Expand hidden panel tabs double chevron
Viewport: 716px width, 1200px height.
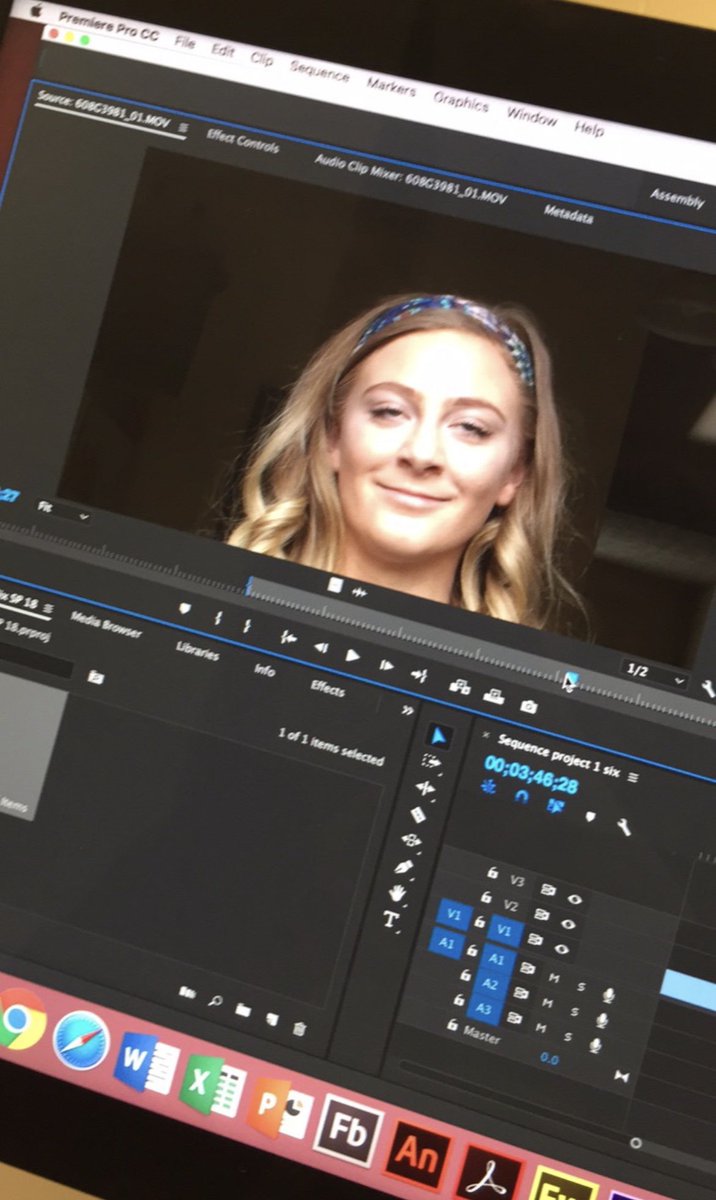pos(408,709)
